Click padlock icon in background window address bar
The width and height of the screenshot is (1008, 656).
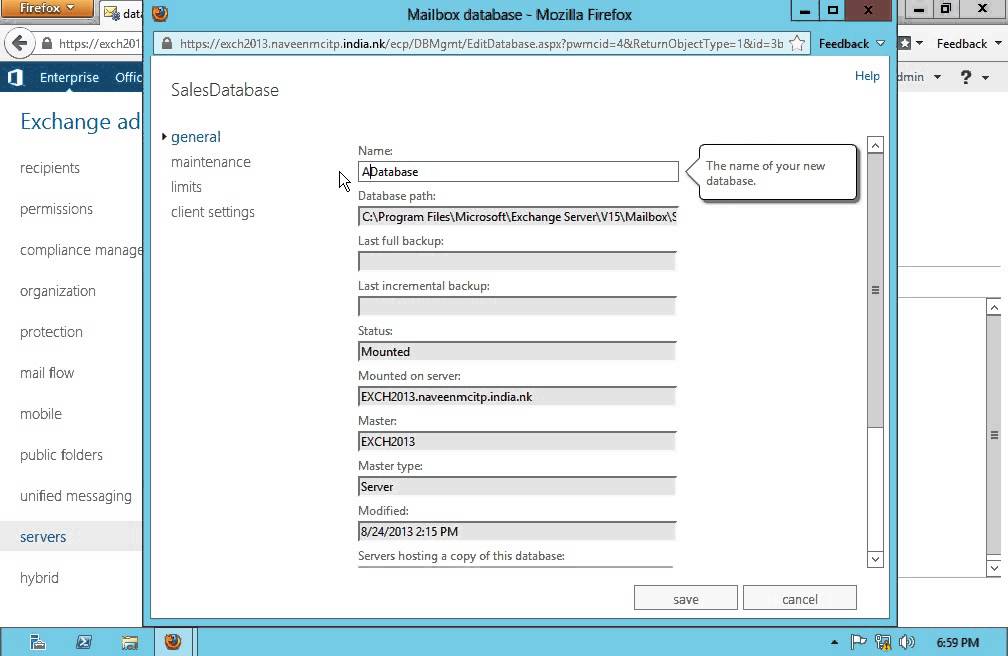tap(46, 44)
